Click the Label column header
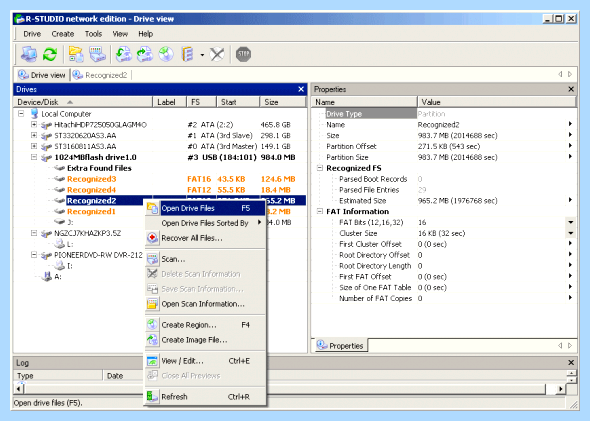 click(x=169, y=102)
